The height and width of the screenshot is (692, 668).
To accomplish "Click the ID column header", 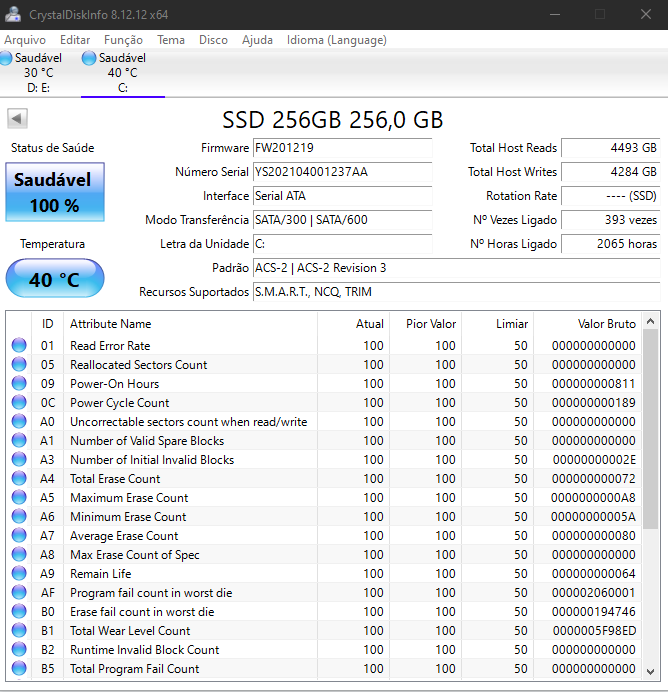I will click(48, 323).
